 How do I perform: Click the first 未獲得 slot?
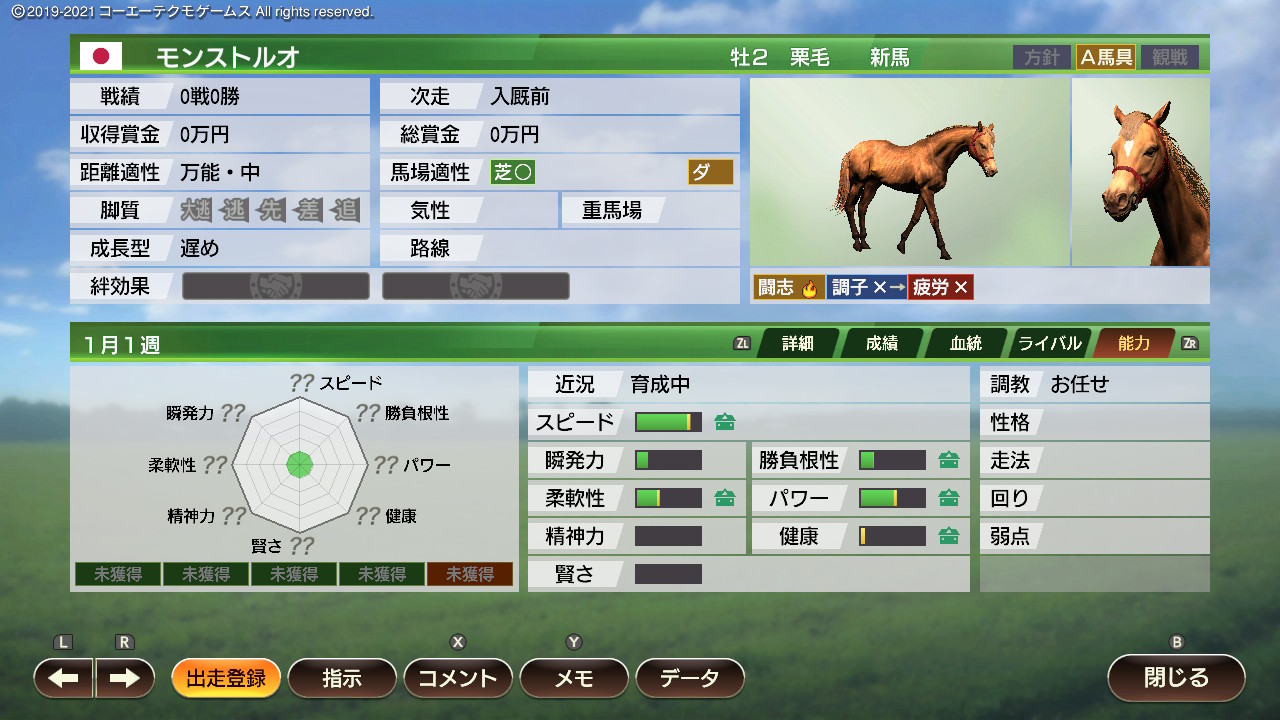(x=118, y=574)
